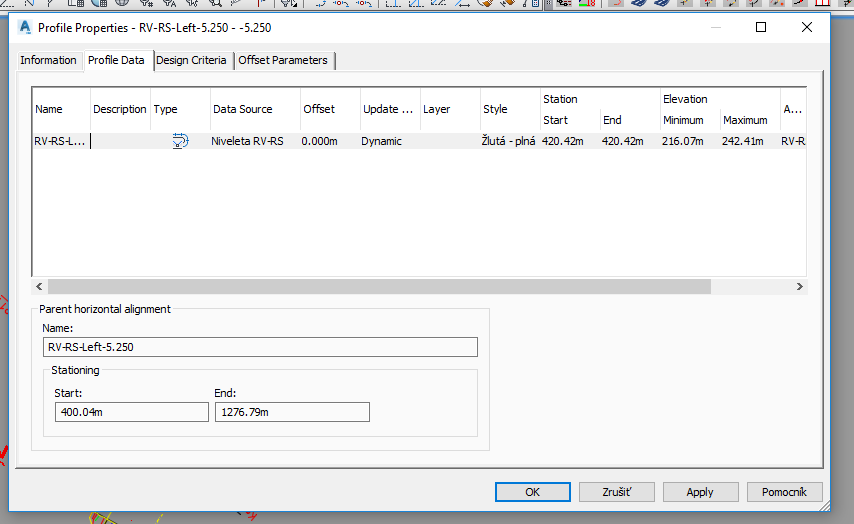
Task: Click the Name column header
Action: point(62,109)
